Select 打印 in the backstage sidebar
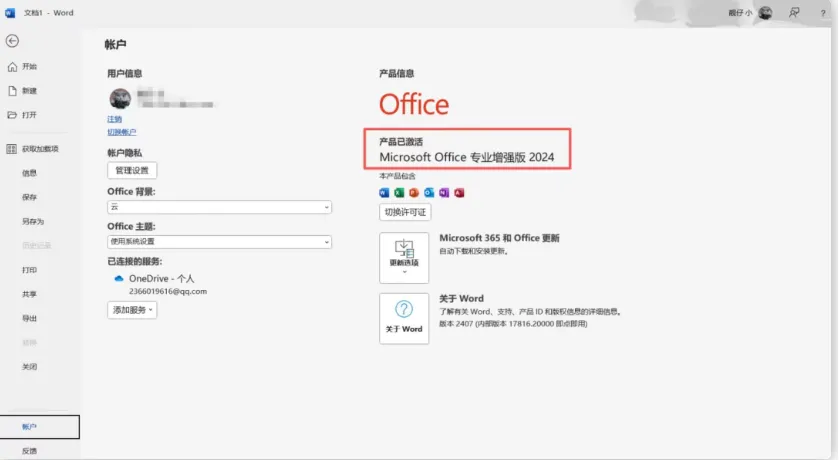 pyautogui.click(x=29, y=270)
